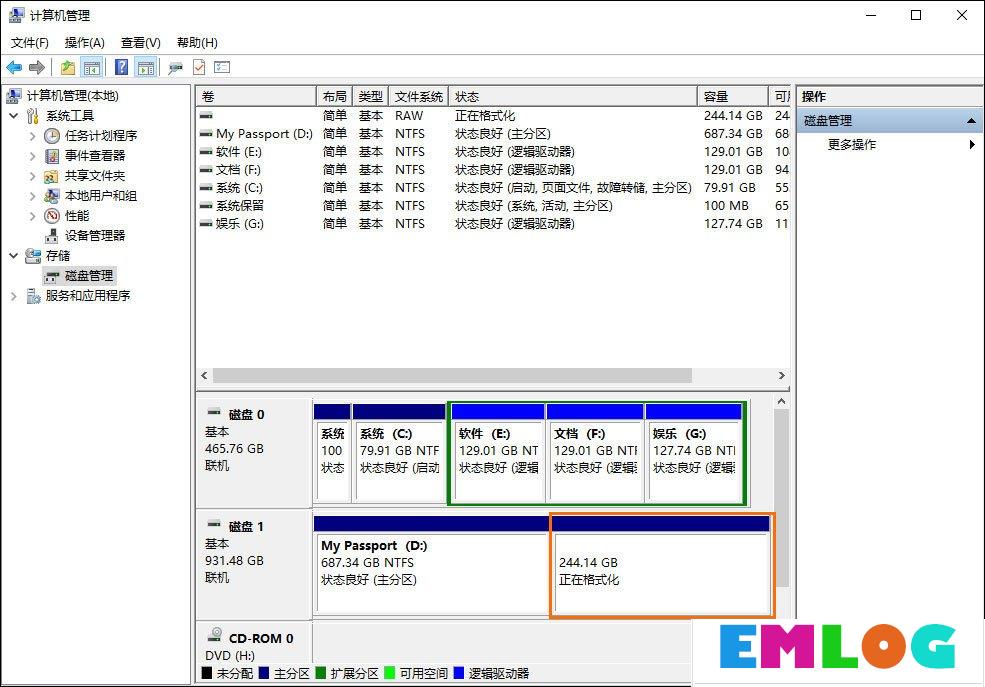Select the 系统 (C:) partition block on Disk 0

point(400,453)
